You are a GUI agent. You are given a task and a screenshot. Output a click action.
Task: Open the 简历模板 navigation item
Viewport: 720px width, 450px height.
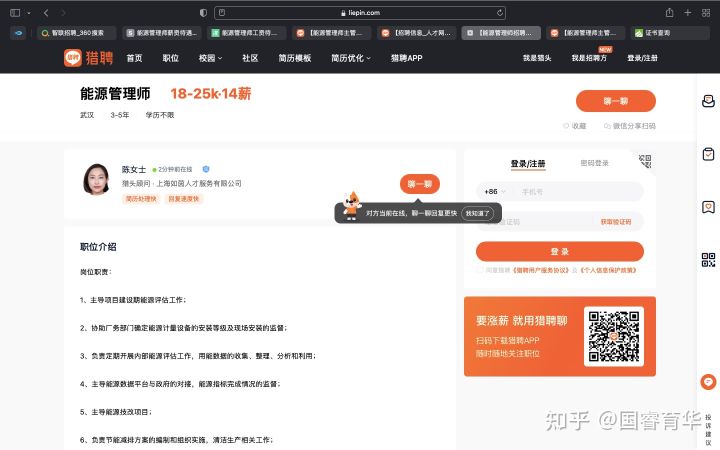[294, 58]
